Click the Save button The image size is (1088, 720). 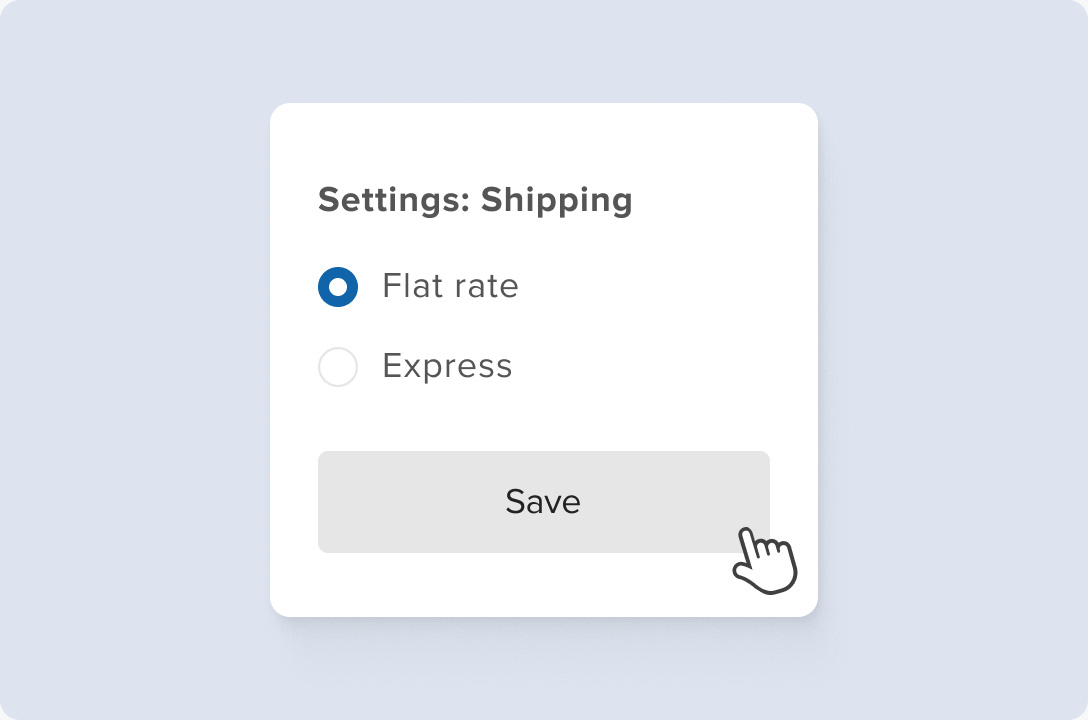pyautogui.click(x=543, y=501)
